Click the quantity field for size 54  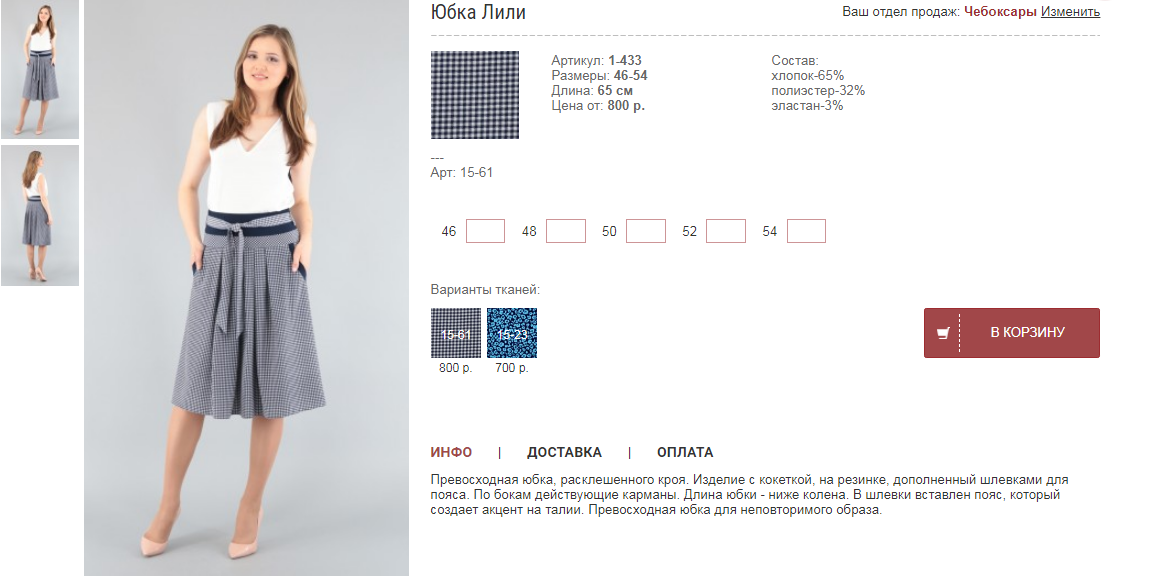point(806,231)
